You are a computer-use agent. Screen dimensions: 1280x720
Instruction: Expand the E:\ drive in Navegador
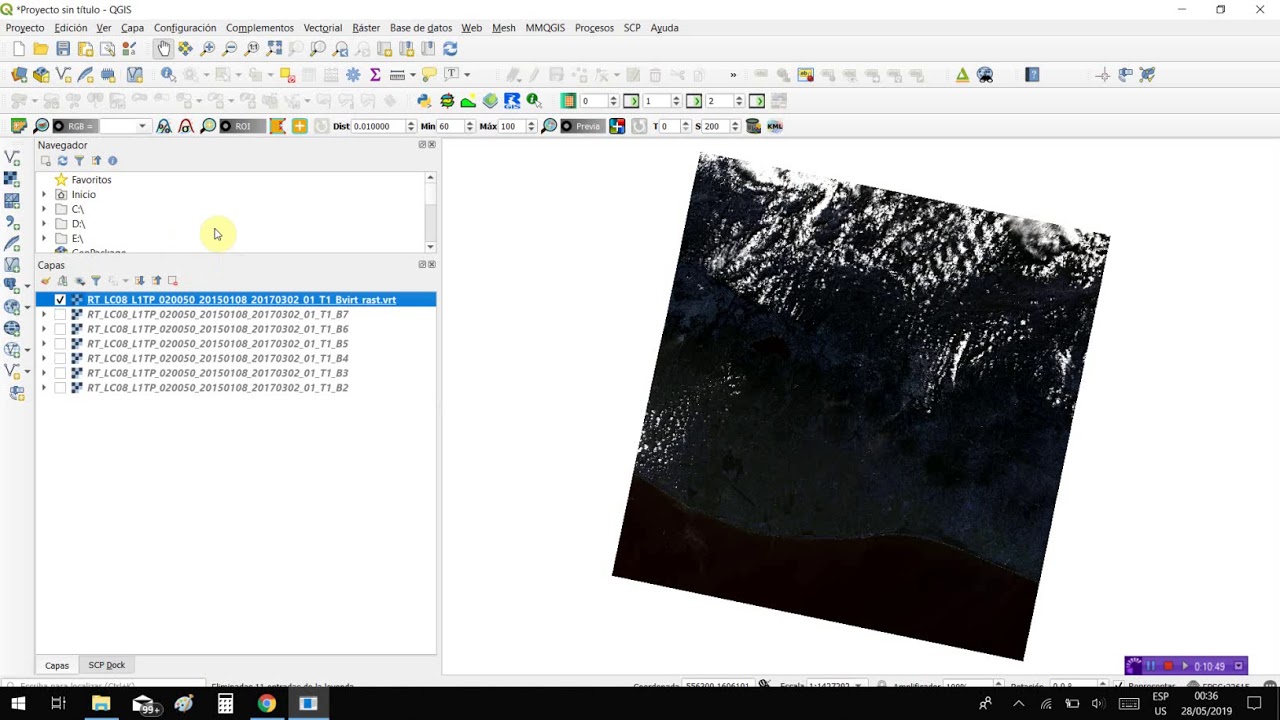click(x=43, y=239)
